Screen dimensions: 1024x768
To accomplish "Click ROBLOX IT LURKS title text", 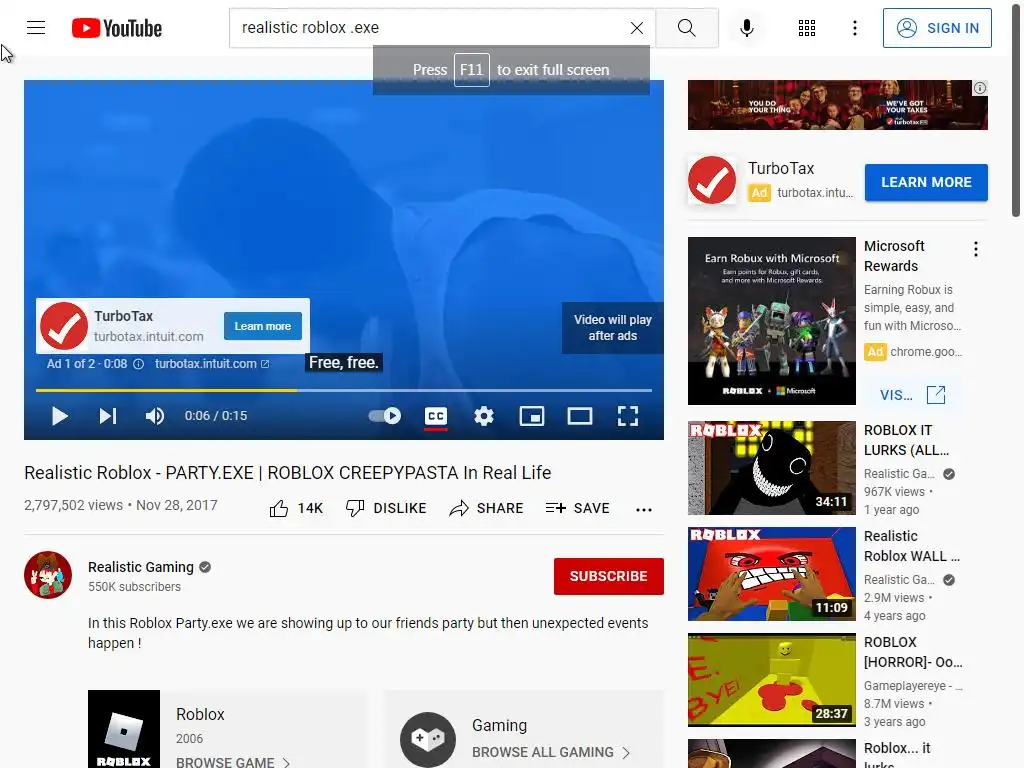I will coord(906,440).
